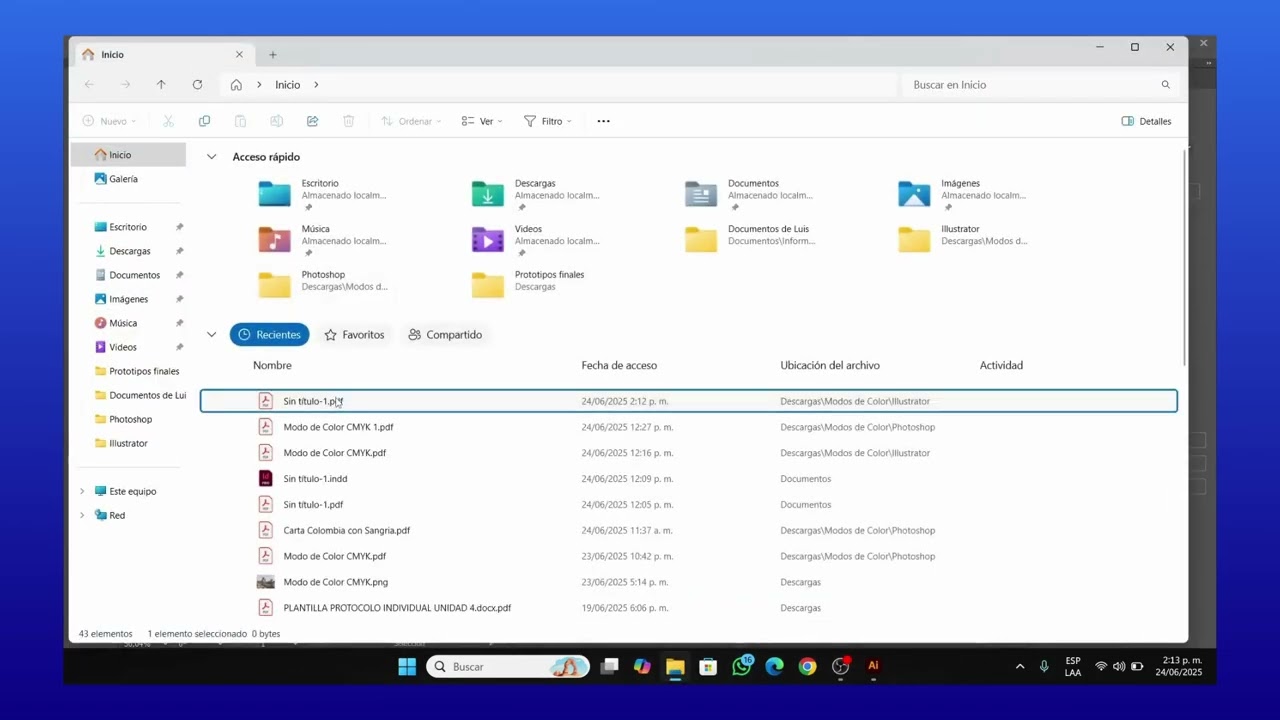This screenshot has width=1280, height=720.
Task: Expand Este equipo in the sidebar
Action: pos(82,491)
